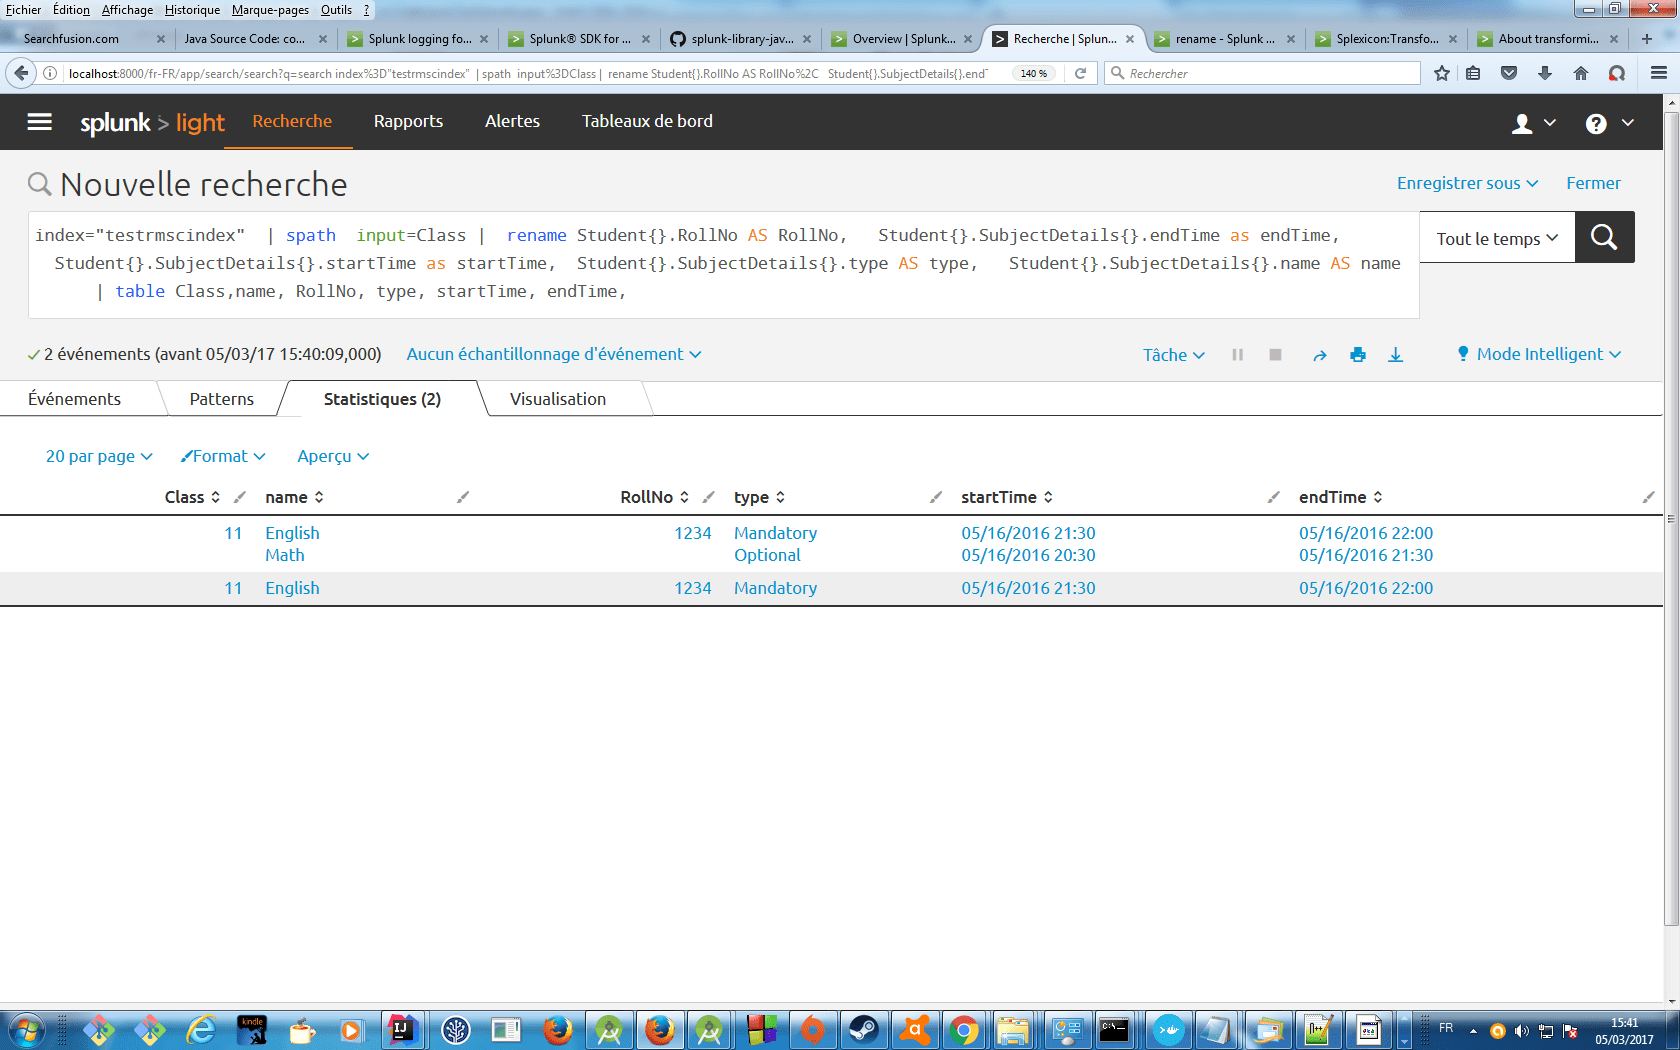The image size is (1680, 1050).
Task: Switch to the Visualisation tab
Action: (x=558, y=398)
